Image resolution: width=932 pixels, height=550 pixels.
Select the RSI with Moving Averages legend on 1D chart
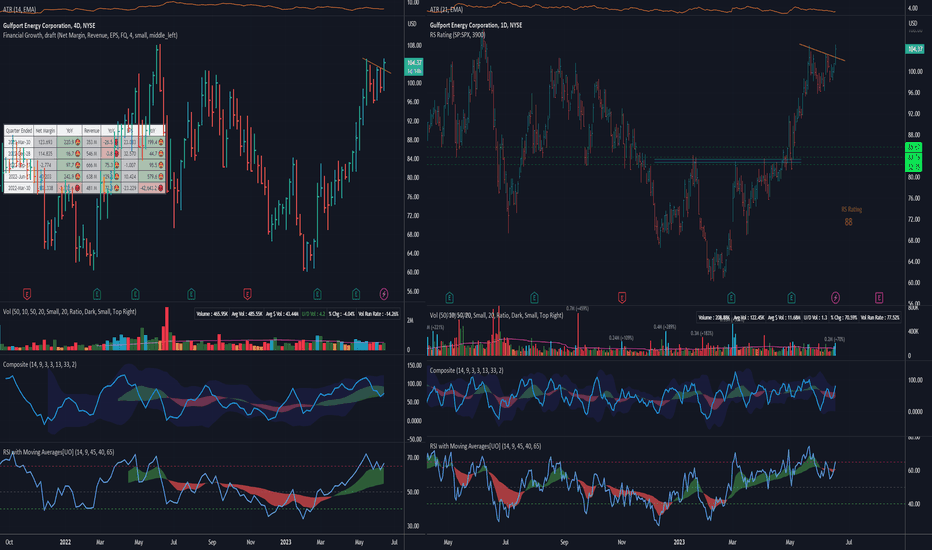pos(485,446)
